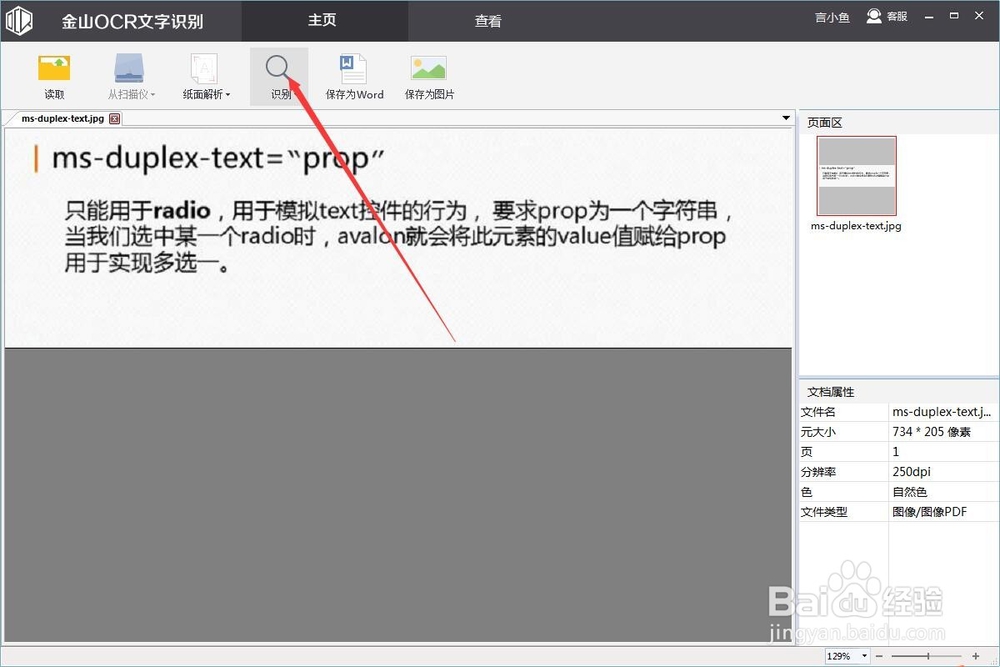This screenshot has width=1000, height=667.
Task: Click the 纸面解析 paper analysis icon
Action: [x=203, y=68]
